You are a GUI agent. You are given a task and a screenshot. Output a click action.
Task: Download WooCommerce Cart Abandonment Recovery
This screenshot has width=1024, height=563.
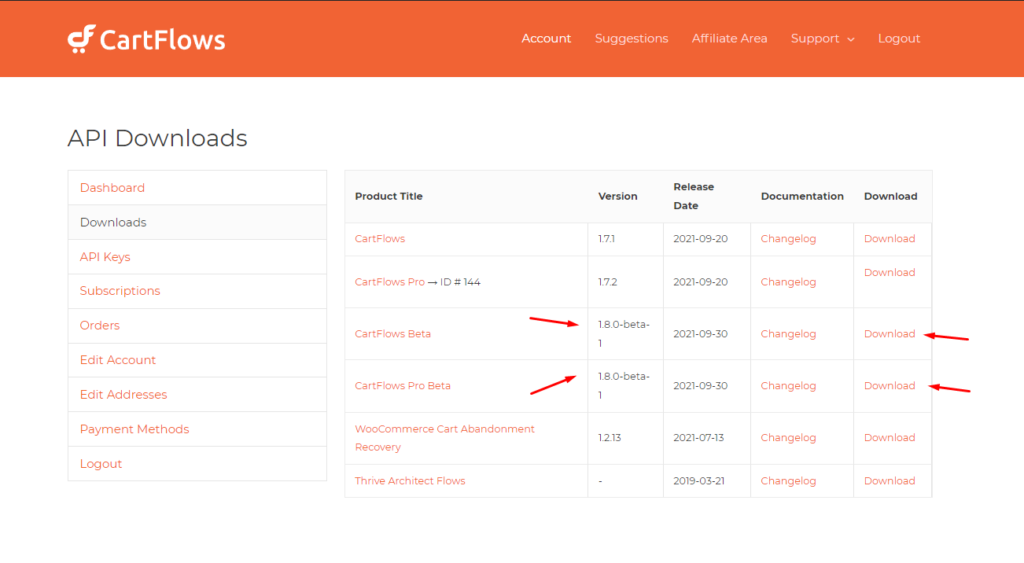889,438
